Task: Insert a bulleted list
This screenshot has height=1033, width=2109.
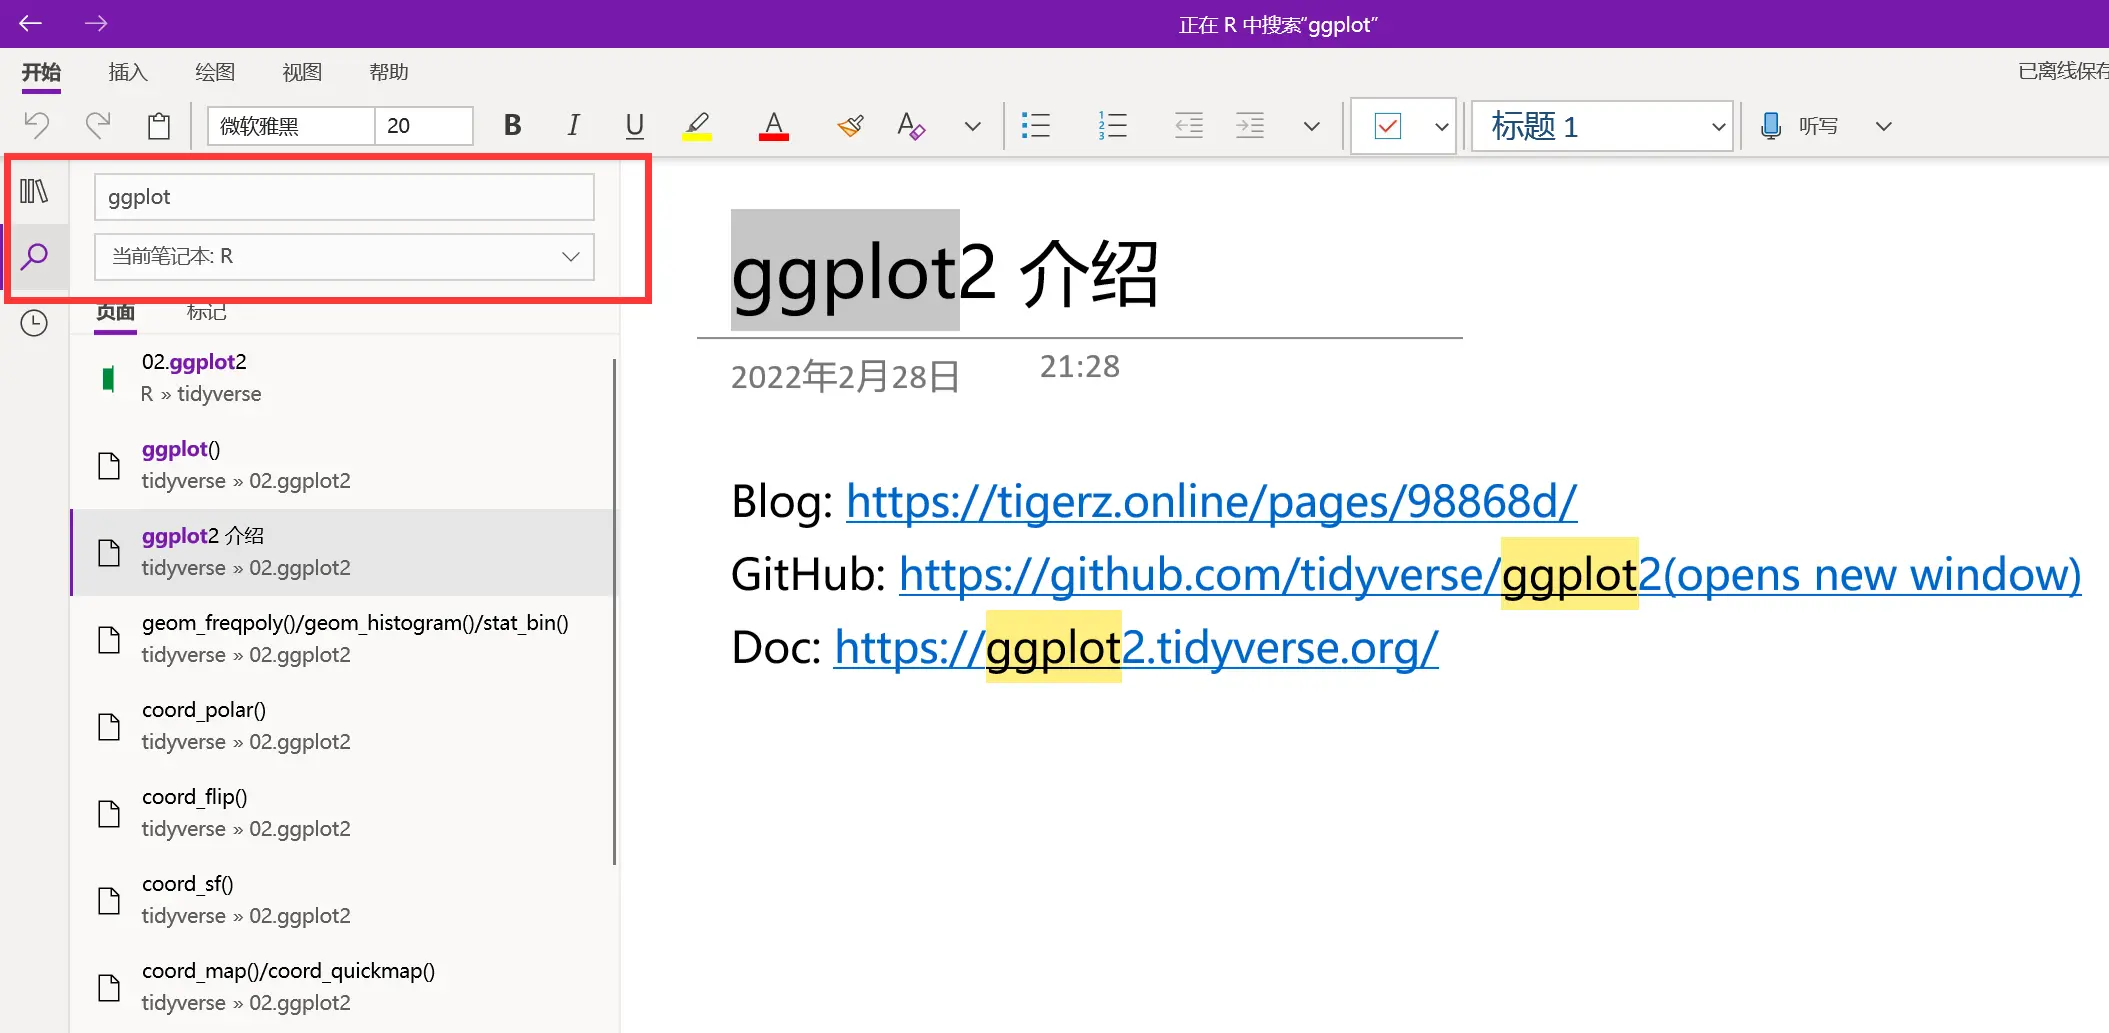Action: [1036, 126]
